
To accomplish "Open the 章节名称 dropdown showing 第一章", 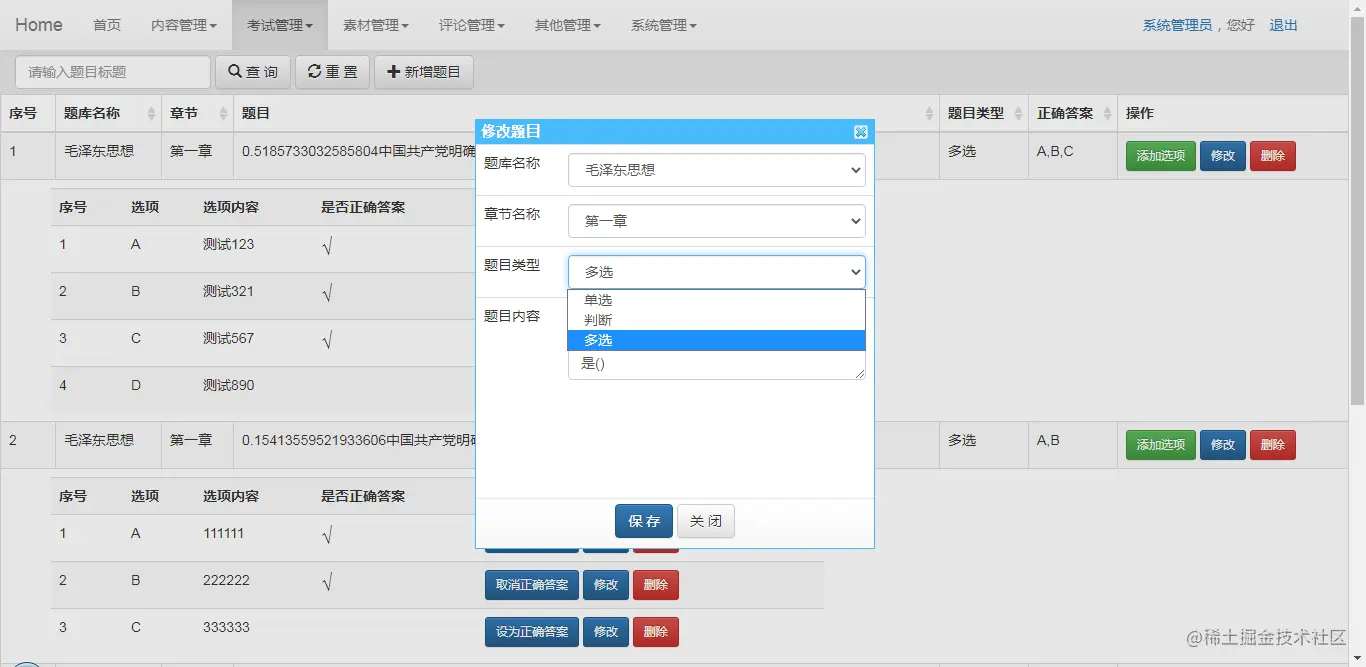I will (717, 221).
